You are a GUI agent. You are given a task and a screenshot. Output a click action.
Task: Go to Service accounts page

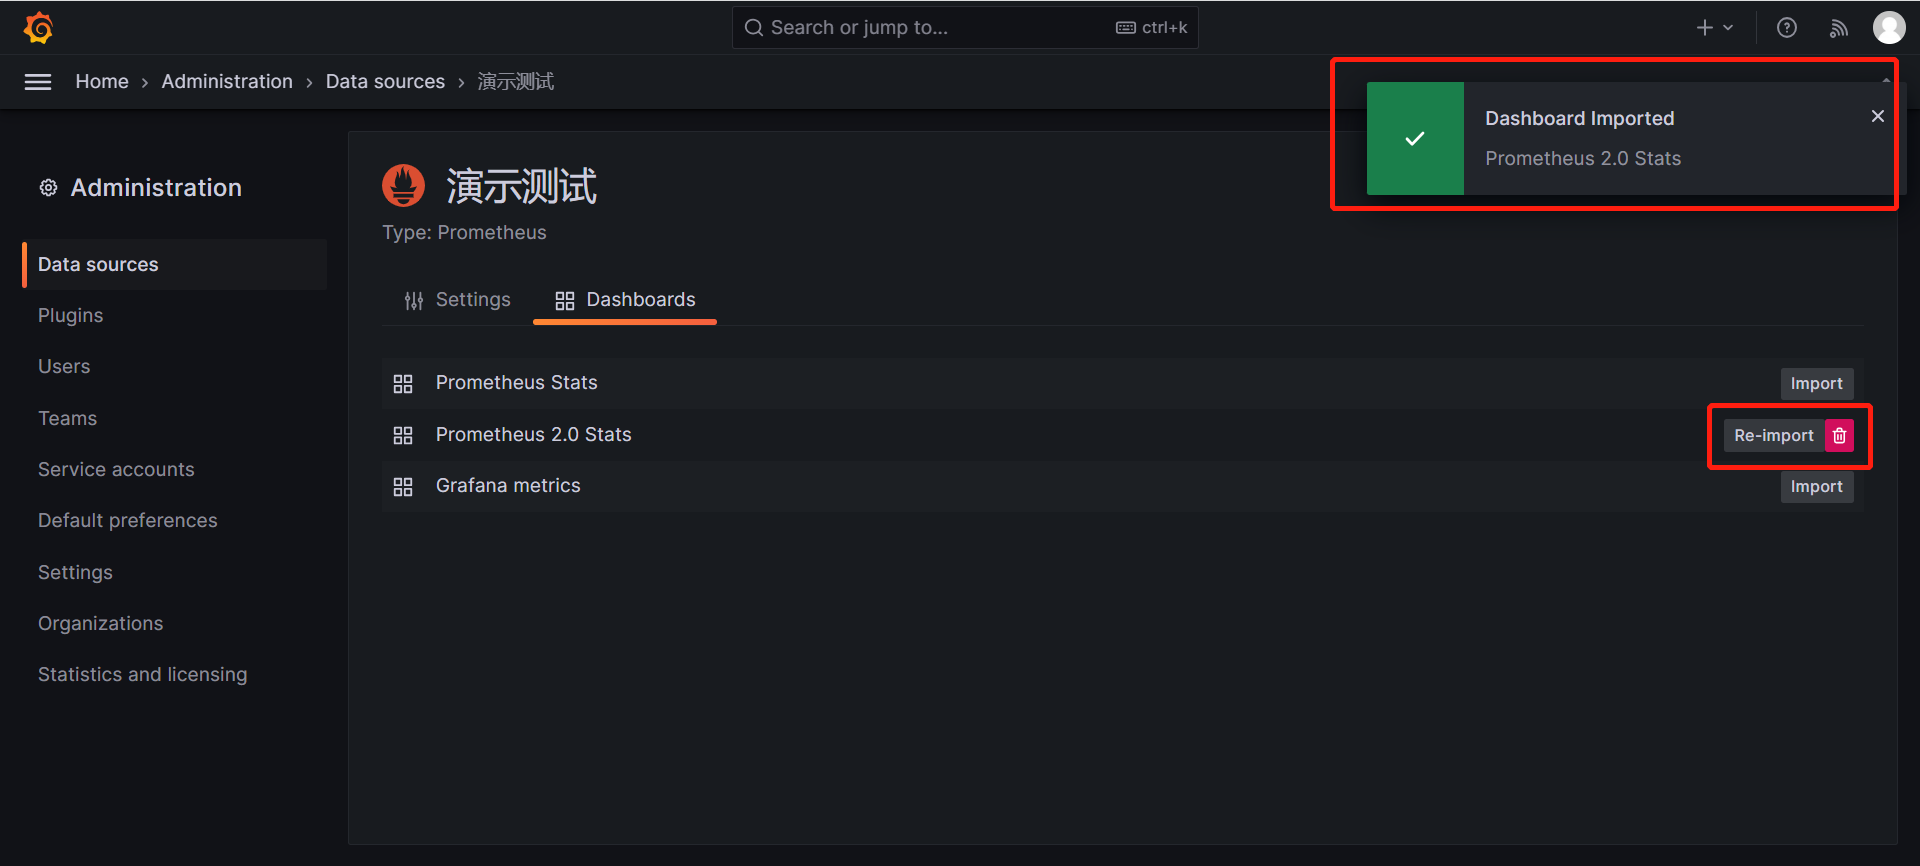pos(116,470)
